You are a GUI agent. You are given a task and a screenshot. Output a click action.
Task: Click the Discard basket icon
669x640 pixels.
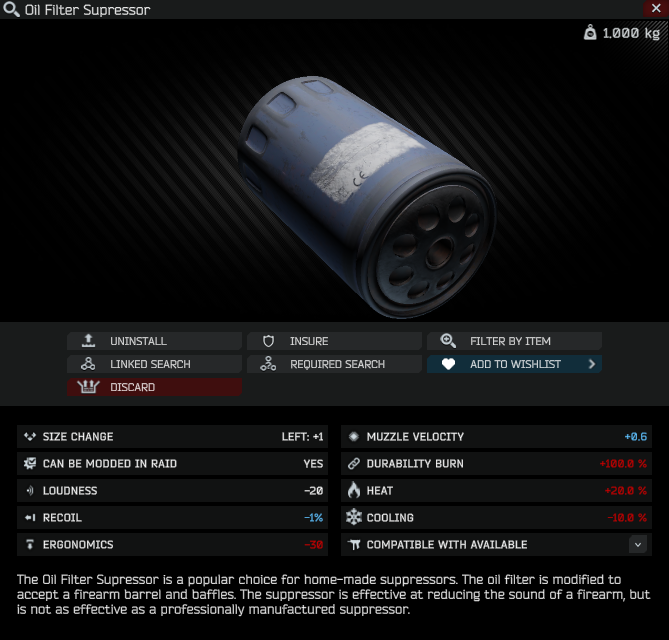click(88, 387)
